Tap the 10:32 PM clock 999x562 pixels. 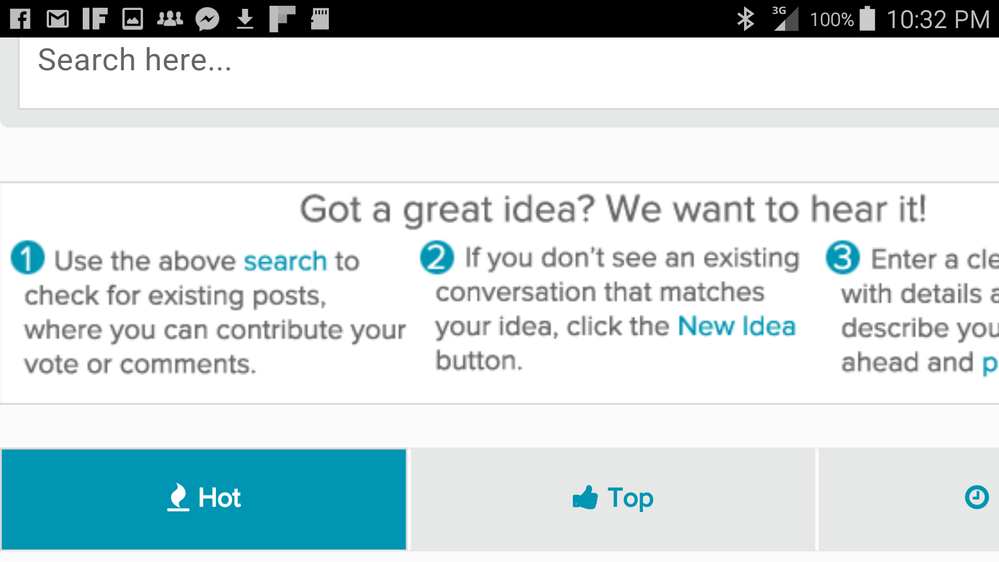pyautogui.click(x=938, y=19)
